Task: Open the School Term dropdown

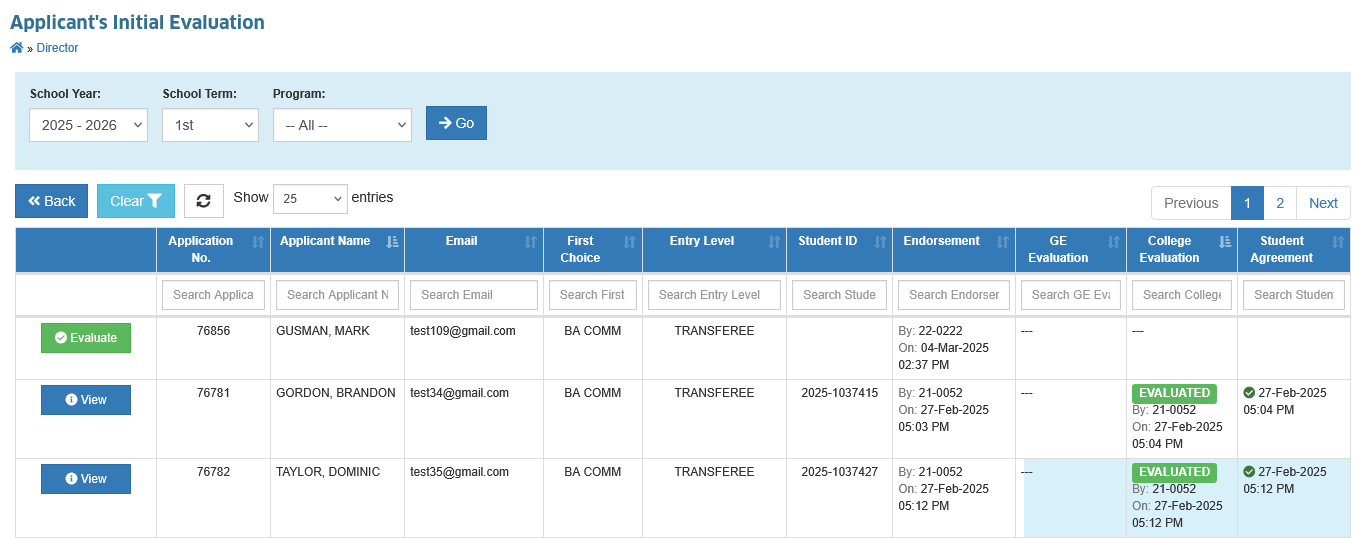Action: coord(211,125)
